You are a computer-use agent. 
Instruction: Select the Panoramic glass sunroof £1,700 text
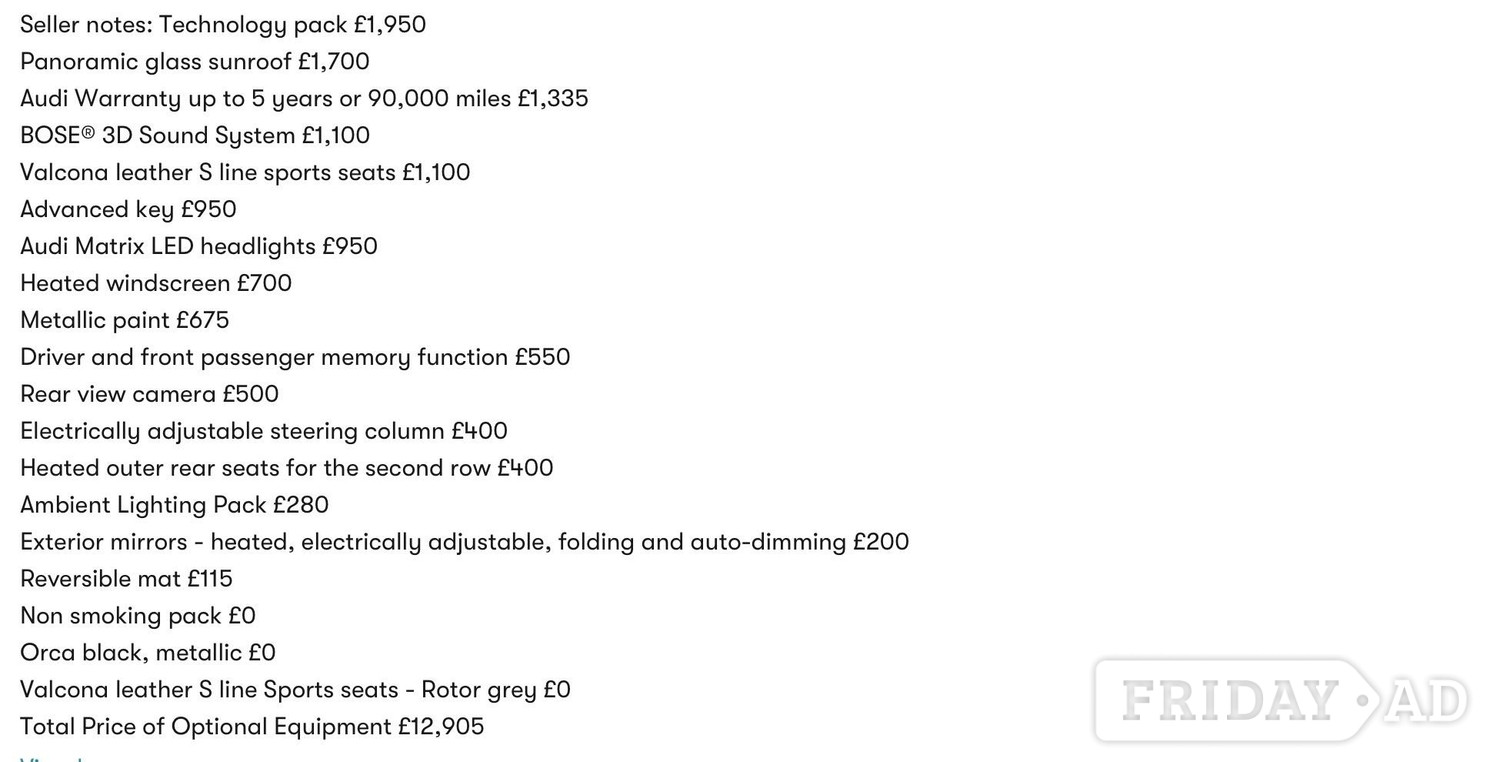point(195,62)
